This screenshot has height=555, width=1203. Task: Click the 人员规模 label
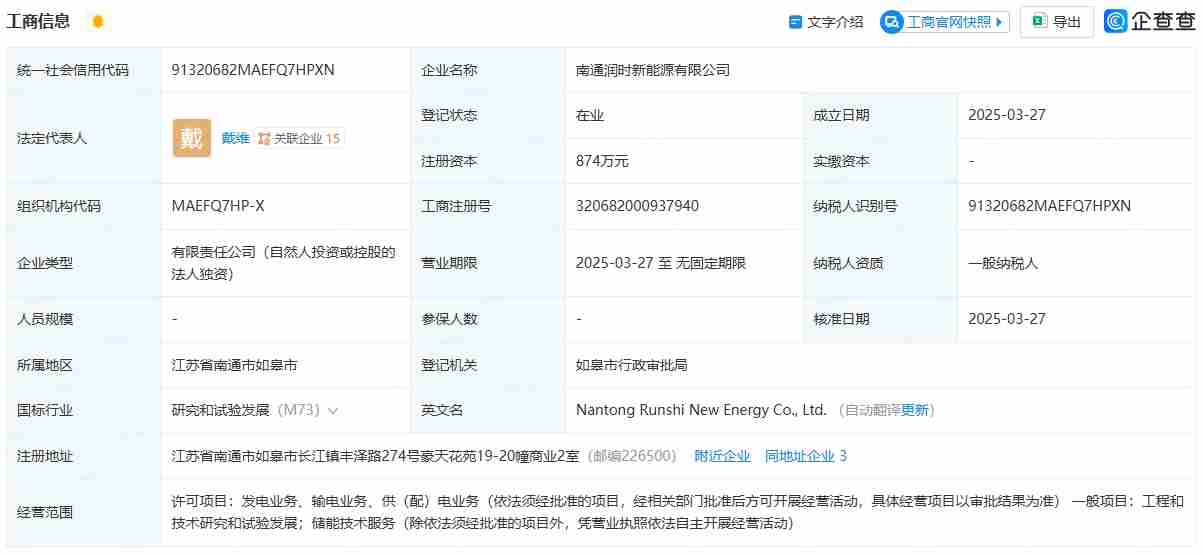coord(45,319)
